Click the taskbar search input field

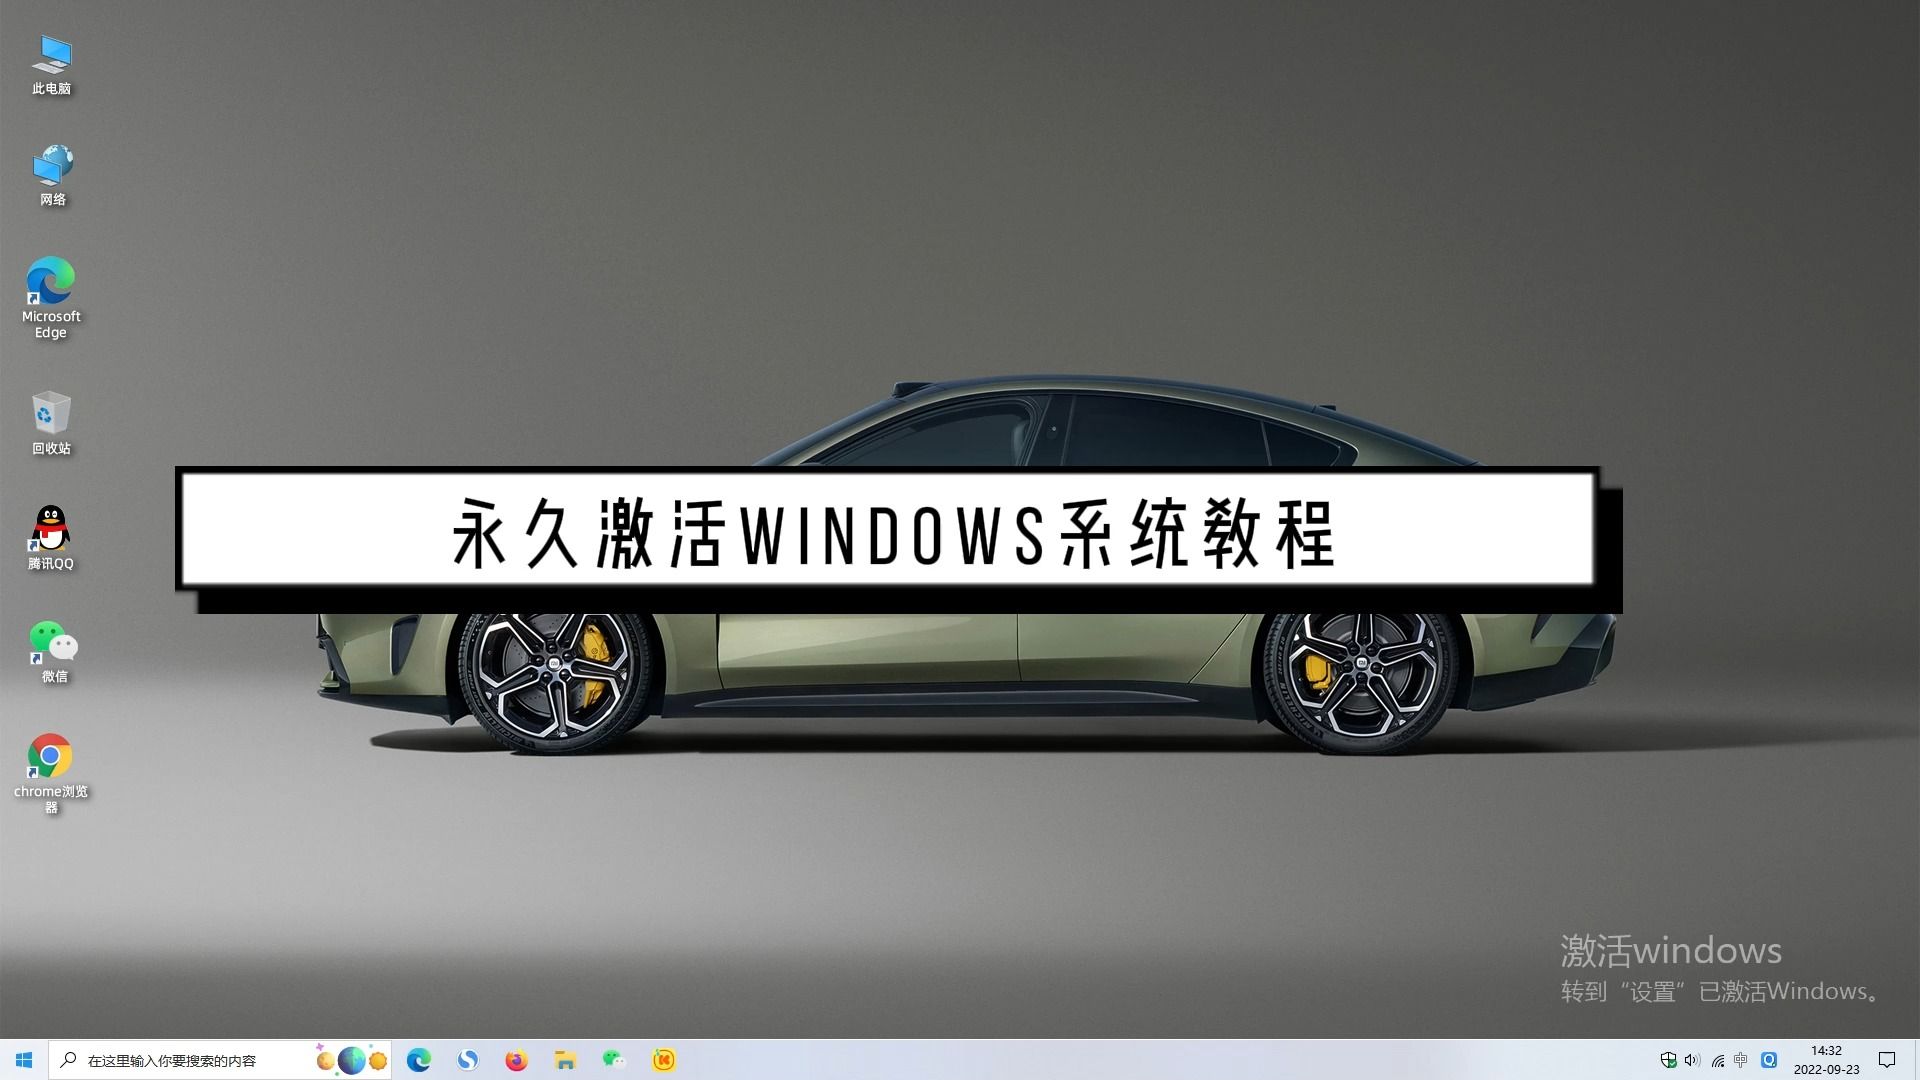point(180,1060)
